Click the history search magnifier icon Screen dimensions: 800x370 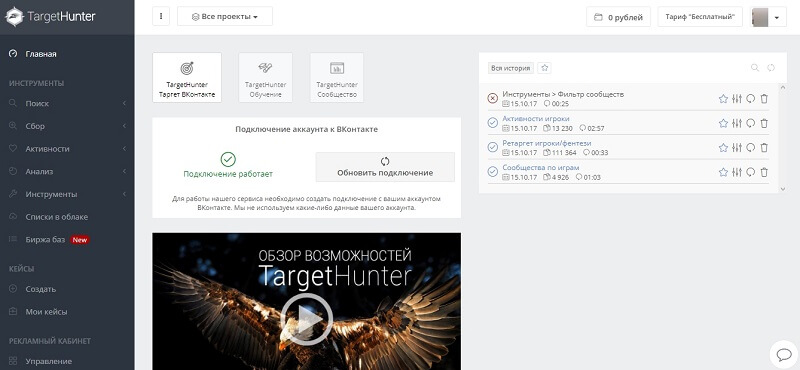[755, 67]
